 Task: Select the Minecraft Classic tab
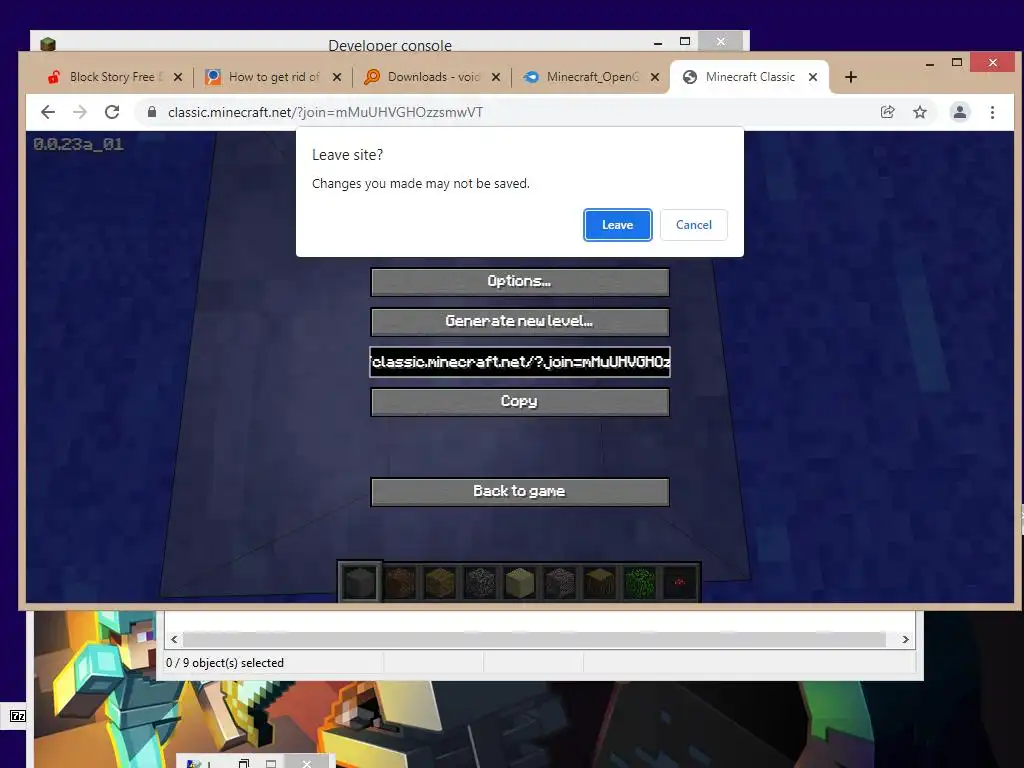coord(749,77)
